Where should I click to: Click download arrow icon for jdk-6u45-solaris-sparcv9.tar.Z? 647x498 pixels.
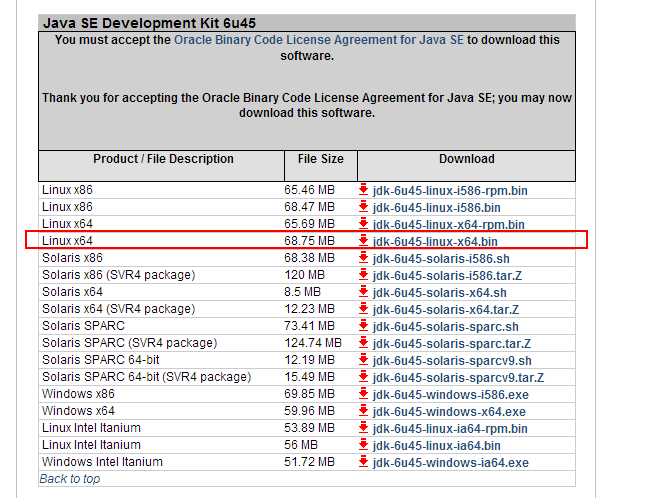[x=363, y=377]
